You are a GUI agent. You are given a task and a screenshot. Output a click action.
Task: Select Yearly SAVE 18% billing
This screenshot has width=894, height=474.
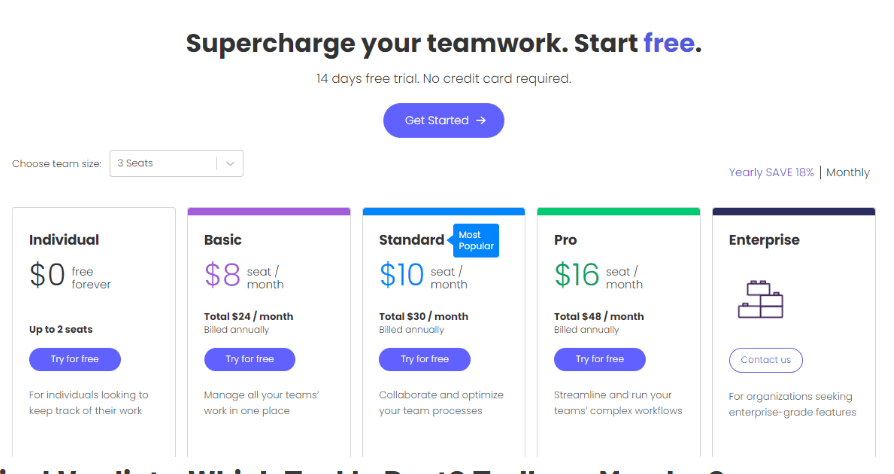tap(771, 172)
